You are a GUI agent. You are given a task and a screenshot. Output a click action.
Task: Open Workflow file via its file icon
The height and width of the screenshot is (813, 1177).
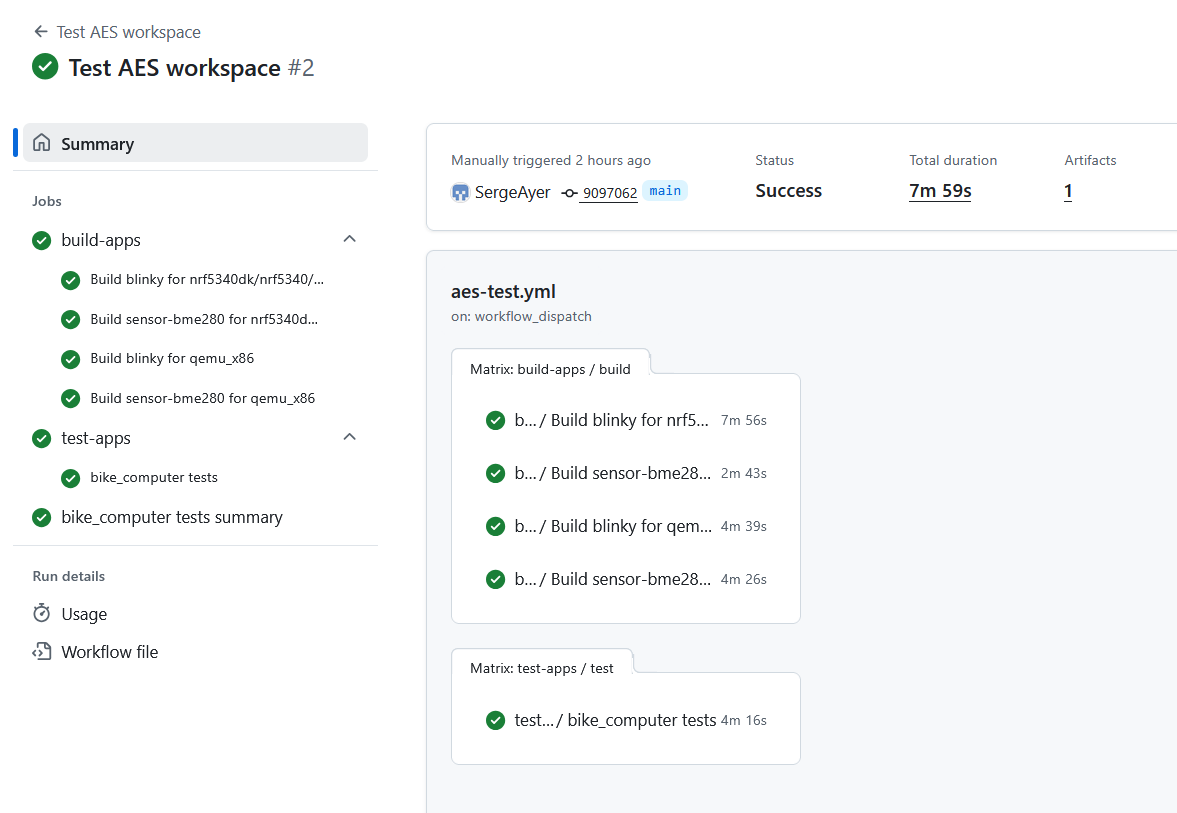[41, 651]
